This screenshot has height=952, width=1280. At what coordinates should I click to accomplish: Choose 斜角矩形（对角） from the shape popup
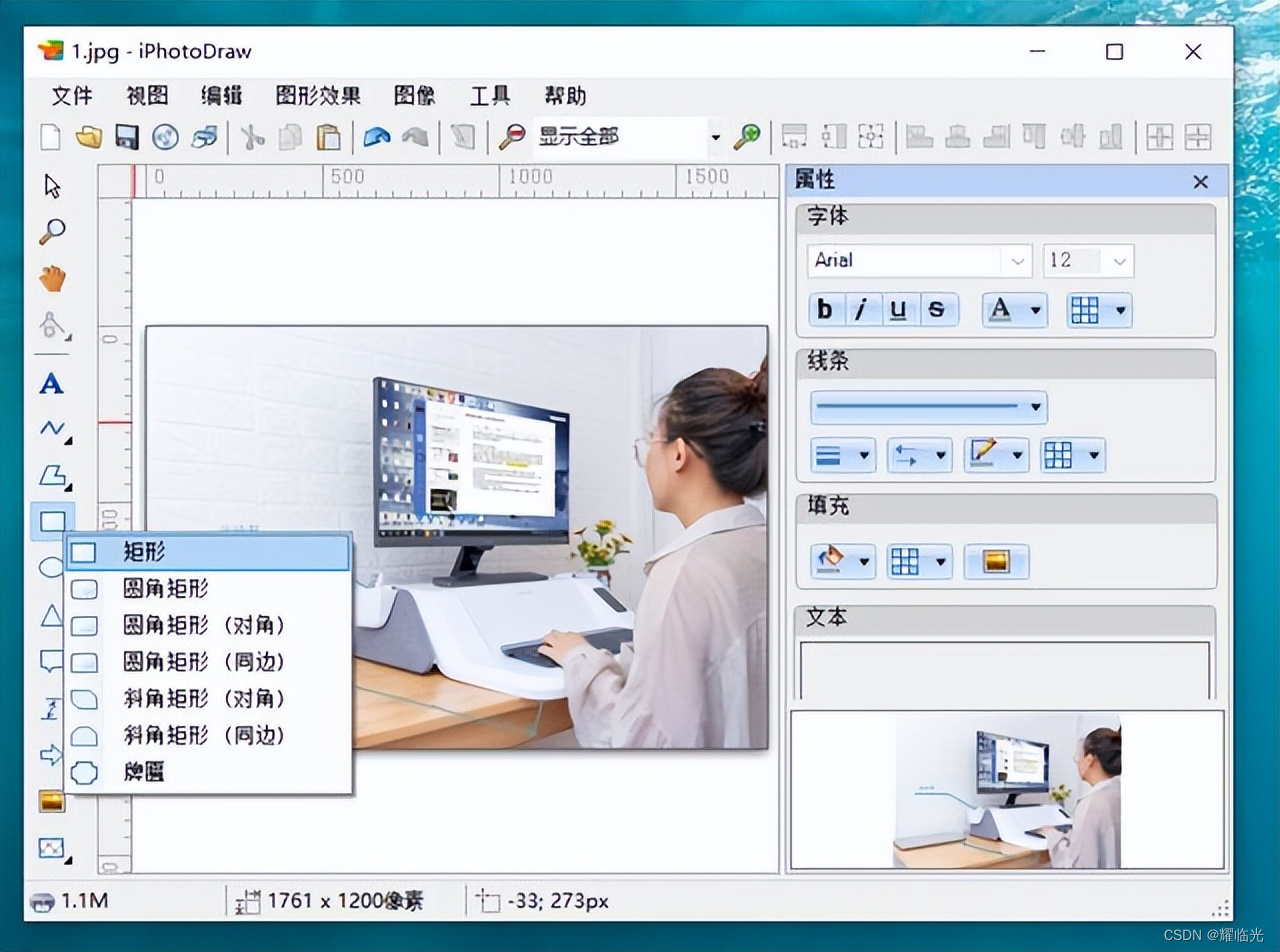[x=208, y=698]
